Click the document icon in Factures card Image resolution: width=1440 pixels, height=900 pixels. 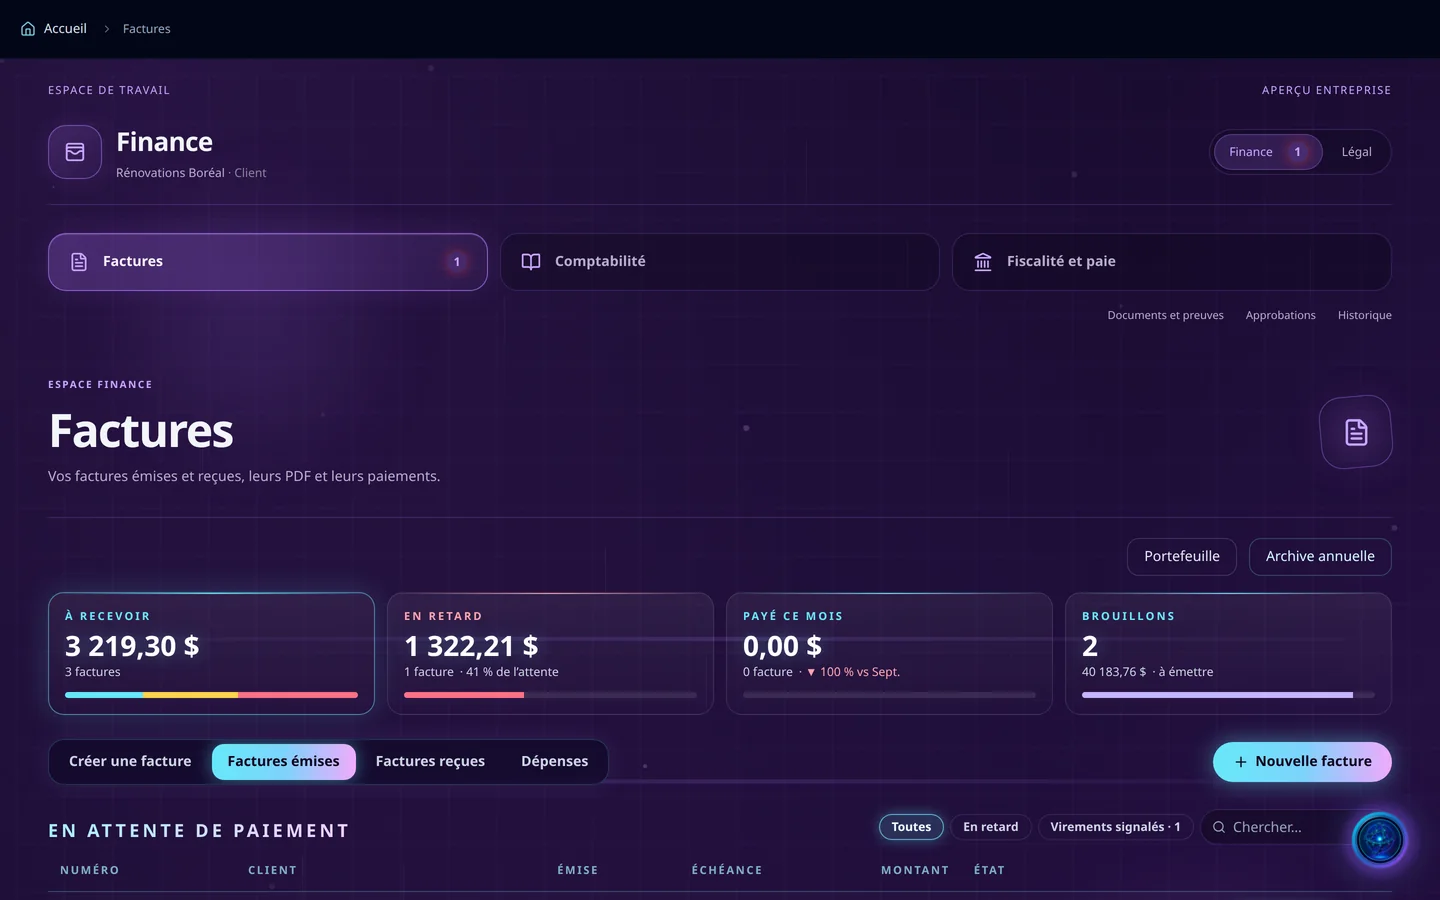pos(79,262)
